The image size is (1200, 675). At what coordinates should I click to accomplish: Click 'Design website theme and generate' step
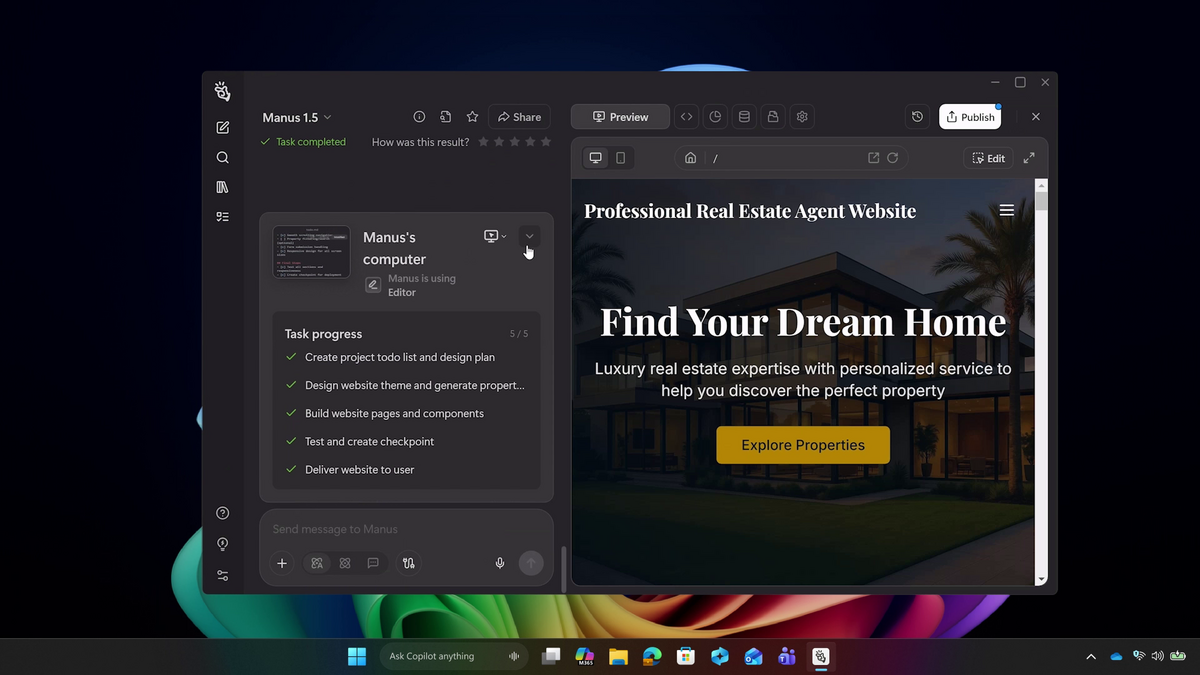click(x=415, y=385)
